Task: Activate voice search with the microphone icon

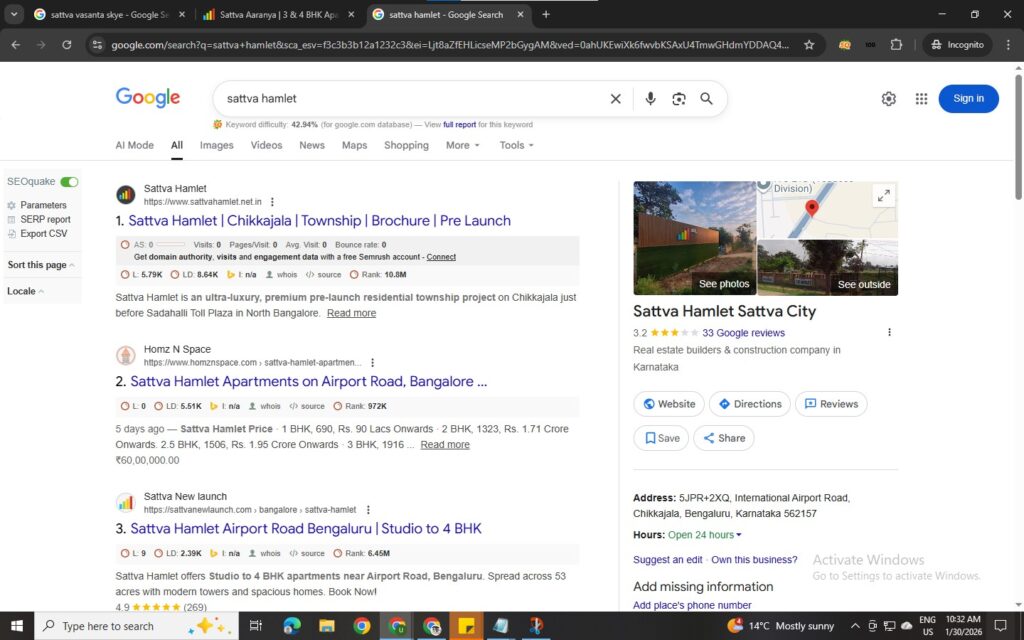Action: tap(651, 98)
